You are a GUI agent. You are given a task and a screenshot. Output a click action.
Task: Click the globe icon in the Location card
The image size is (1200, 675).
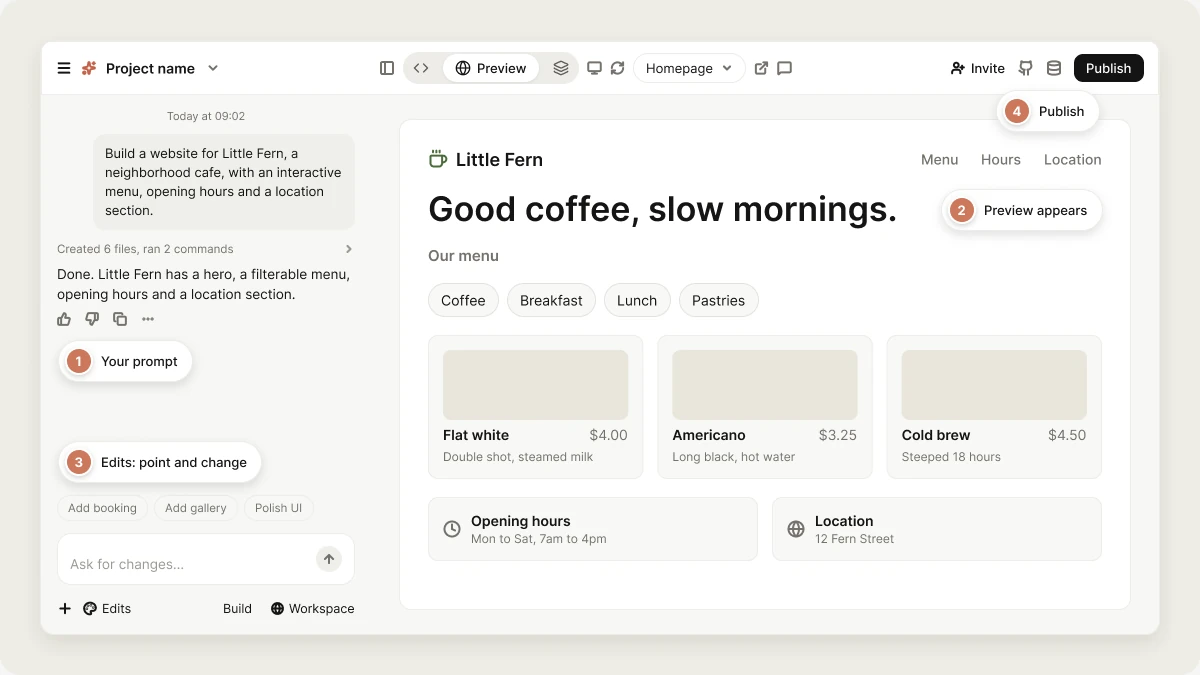tap(796, 529)
